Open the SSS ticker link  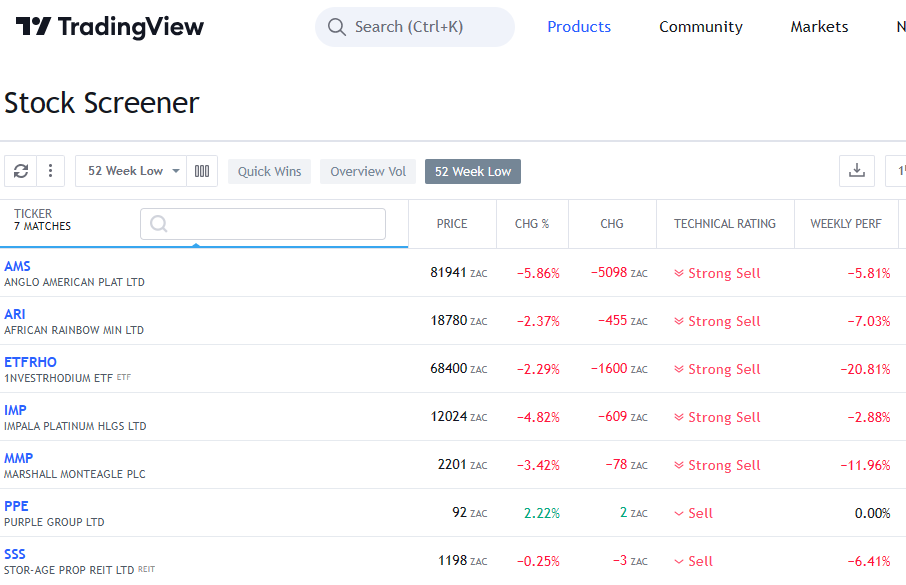pyautogui.click(x=15, y=554)
